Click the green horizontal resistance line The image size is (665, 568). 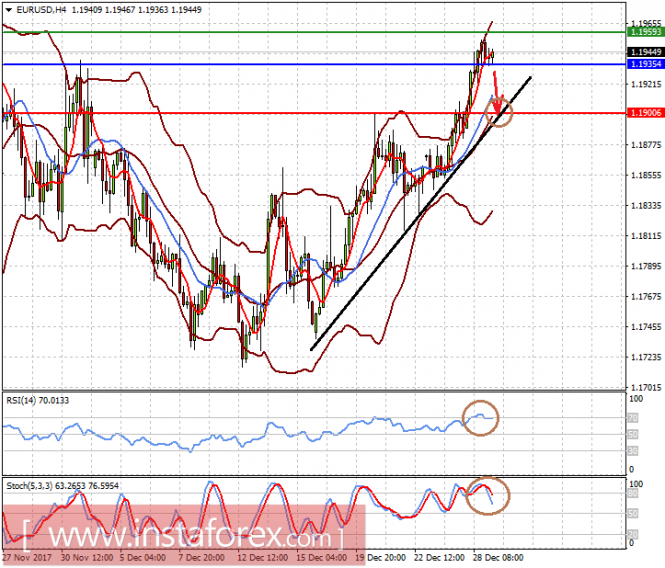[300, 32]
